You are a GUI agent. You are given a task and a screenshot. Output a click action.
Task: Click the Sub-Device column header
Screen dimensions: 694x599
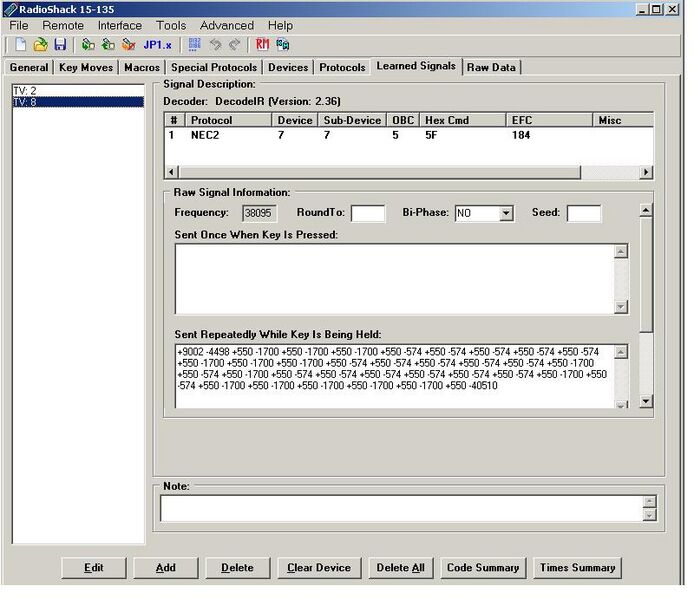click(352, 120)
